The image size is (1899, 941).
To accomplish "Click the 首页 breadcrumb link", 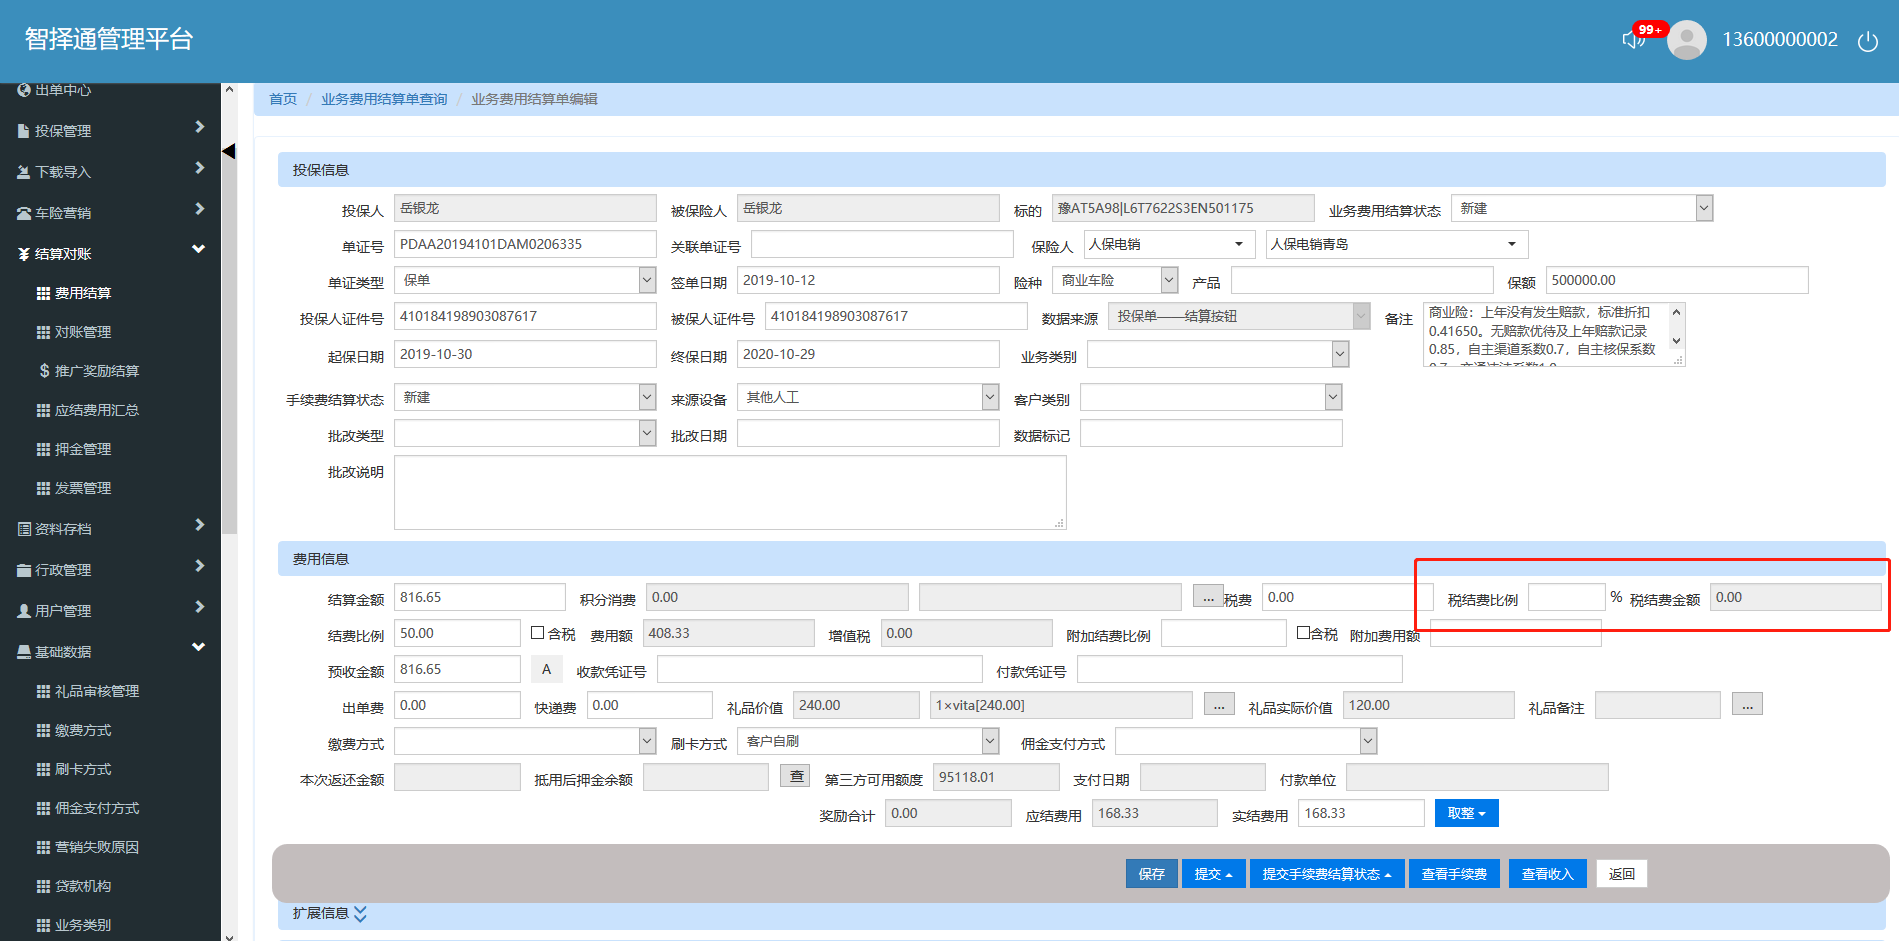I will 283,99.
